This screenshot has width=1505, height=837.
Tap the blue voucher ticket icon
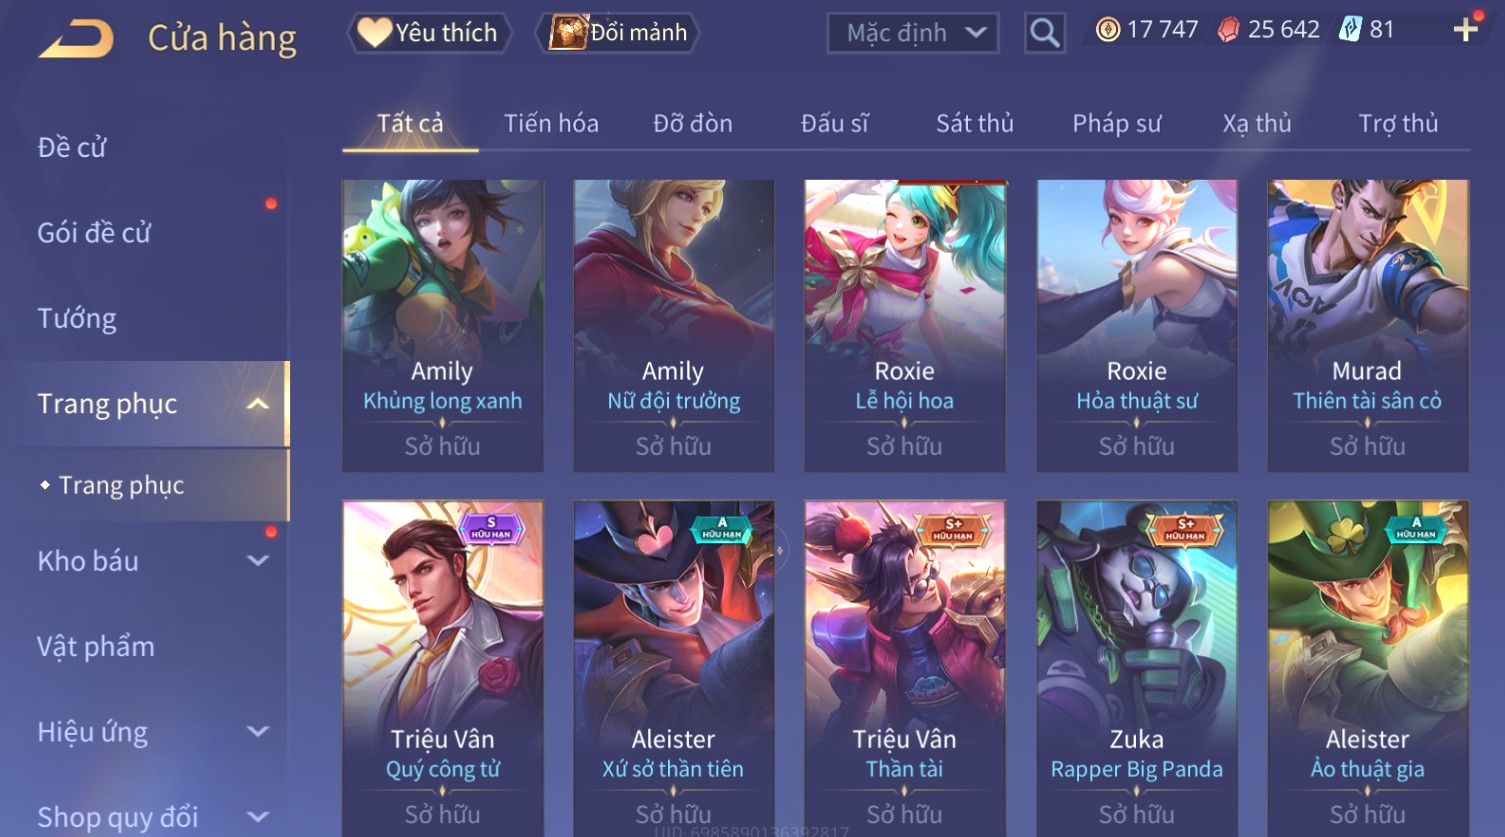tap(1350, 30)
